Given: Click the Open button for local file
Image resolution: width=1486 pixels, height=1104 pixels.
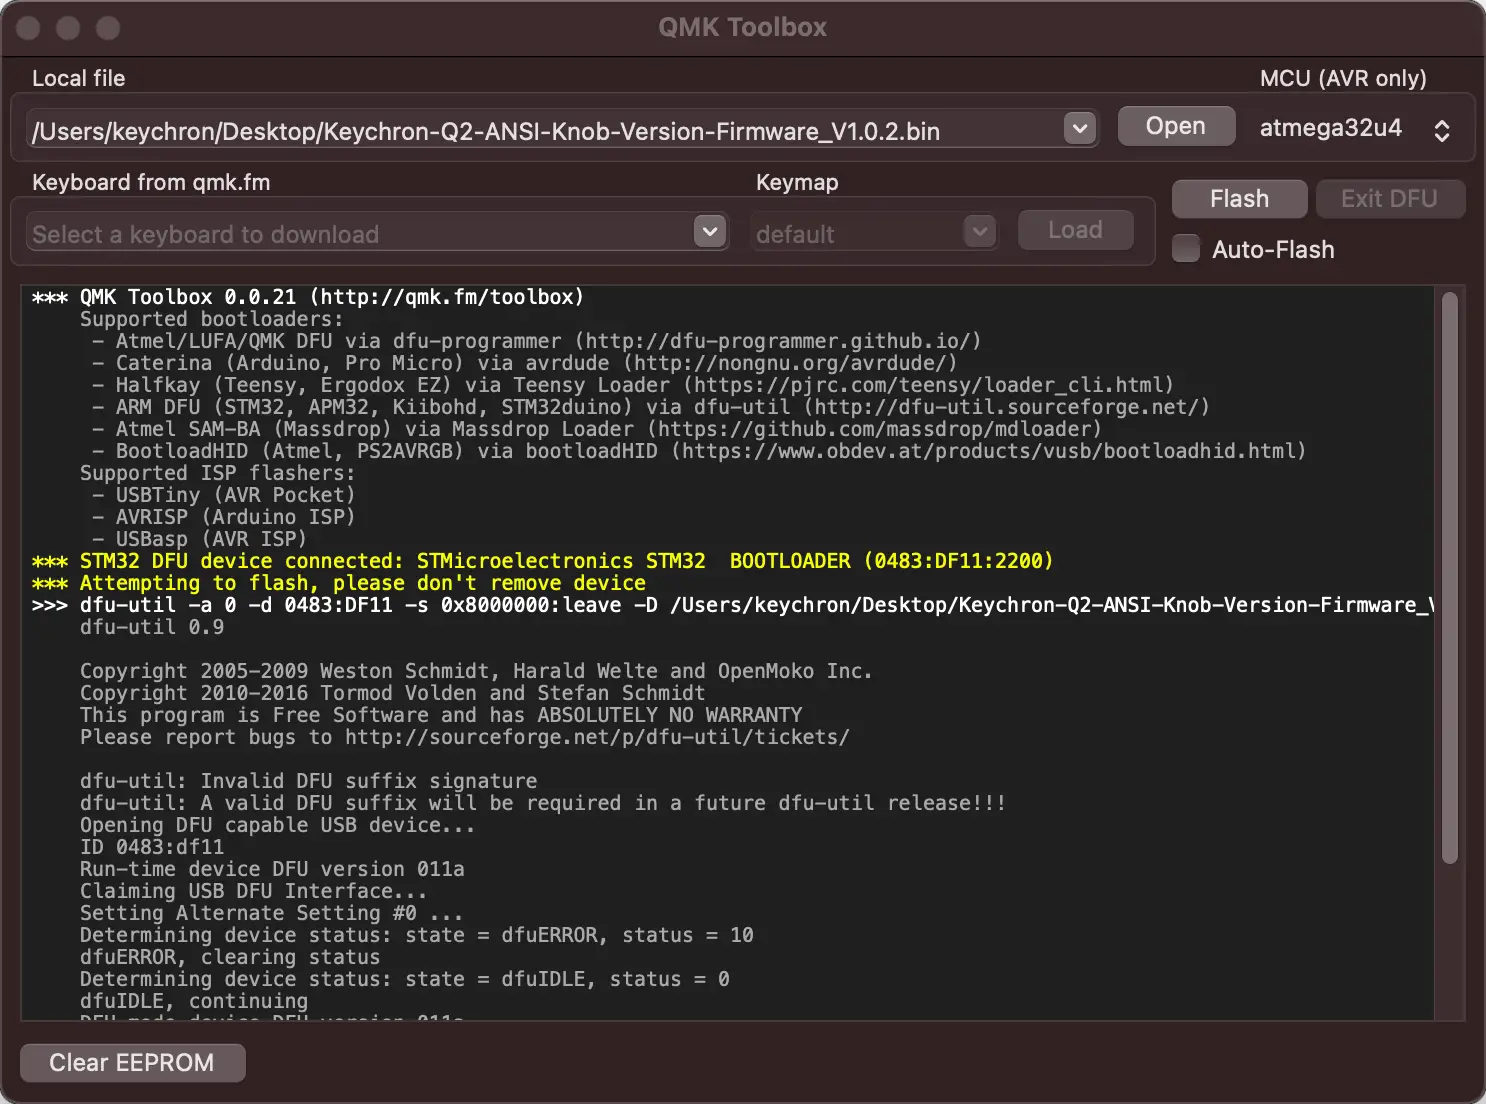Looking at the screenshot, I should tap(1176, 126).
